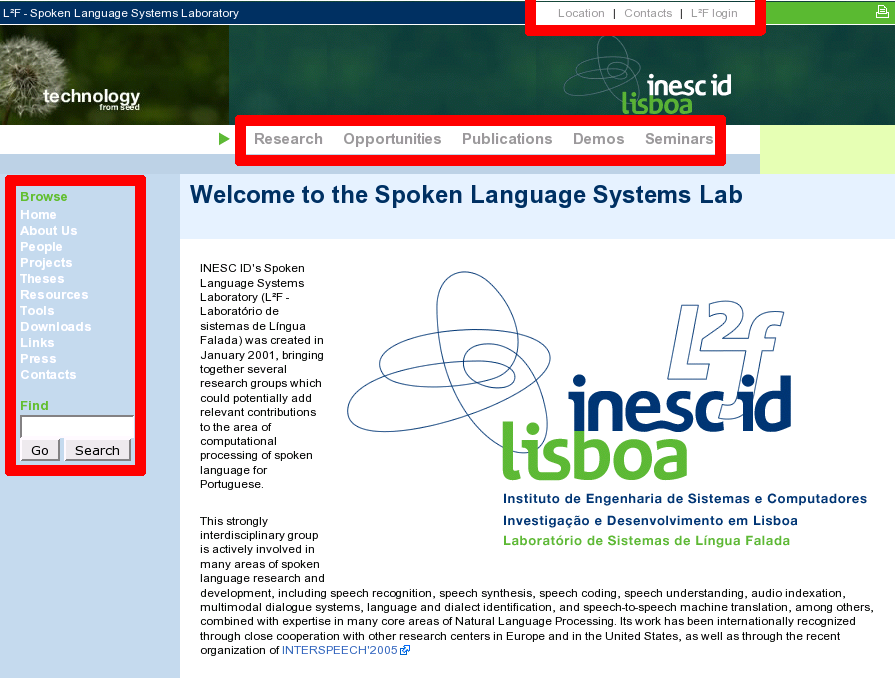
Task: Click the printer icon in top bar
Action: (882, 11)
